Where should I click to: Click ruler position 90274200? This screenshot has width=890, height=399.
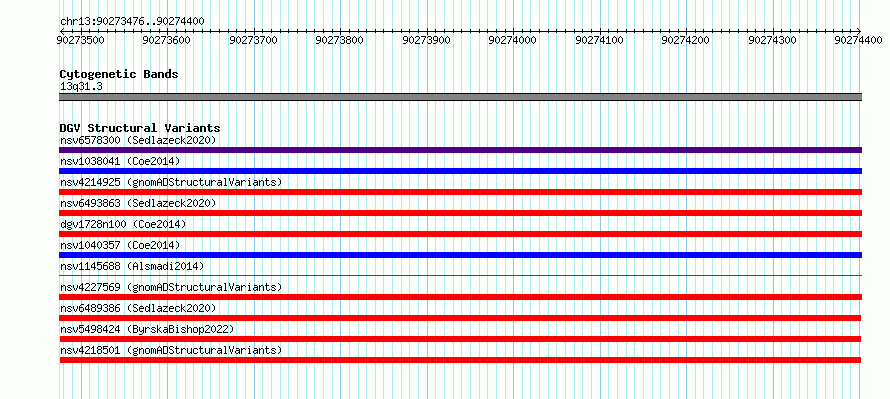(686, 40)
